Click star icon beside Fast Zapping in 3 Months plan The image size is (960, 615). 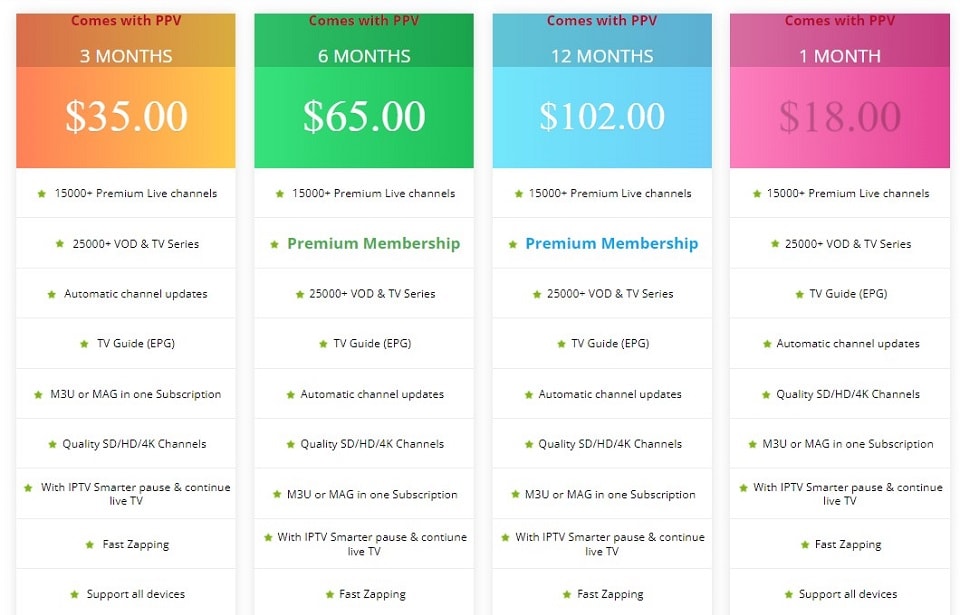pyautogui.click(x=89, y=545)
